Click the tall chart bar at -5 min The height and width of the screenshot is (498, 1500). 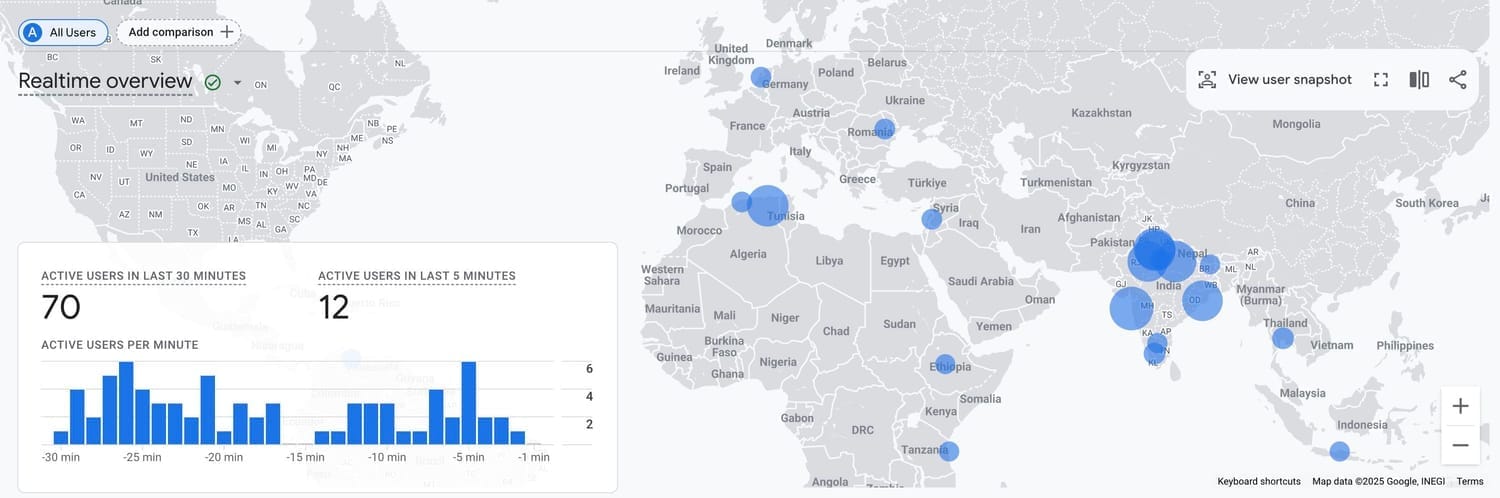pyautogui.click(x=468, y=403)
